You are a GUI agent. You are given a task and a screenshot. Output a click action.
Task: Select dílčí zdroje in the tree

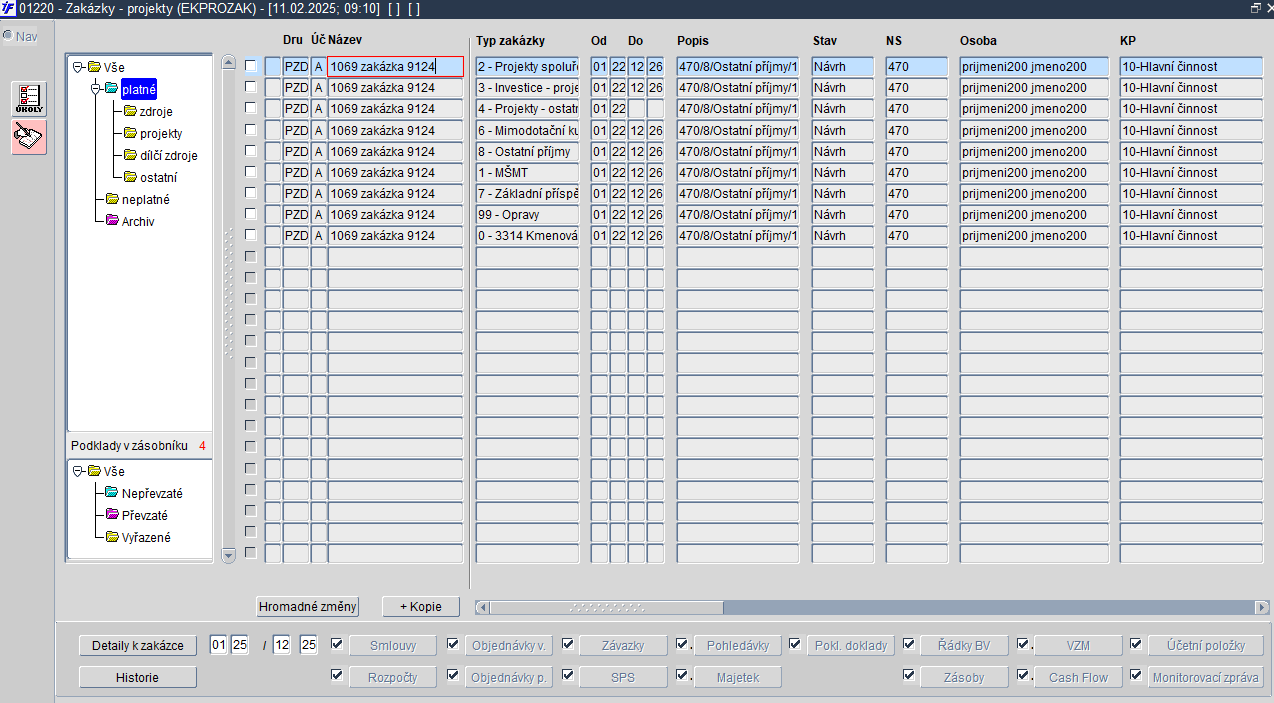pos(169,155)
